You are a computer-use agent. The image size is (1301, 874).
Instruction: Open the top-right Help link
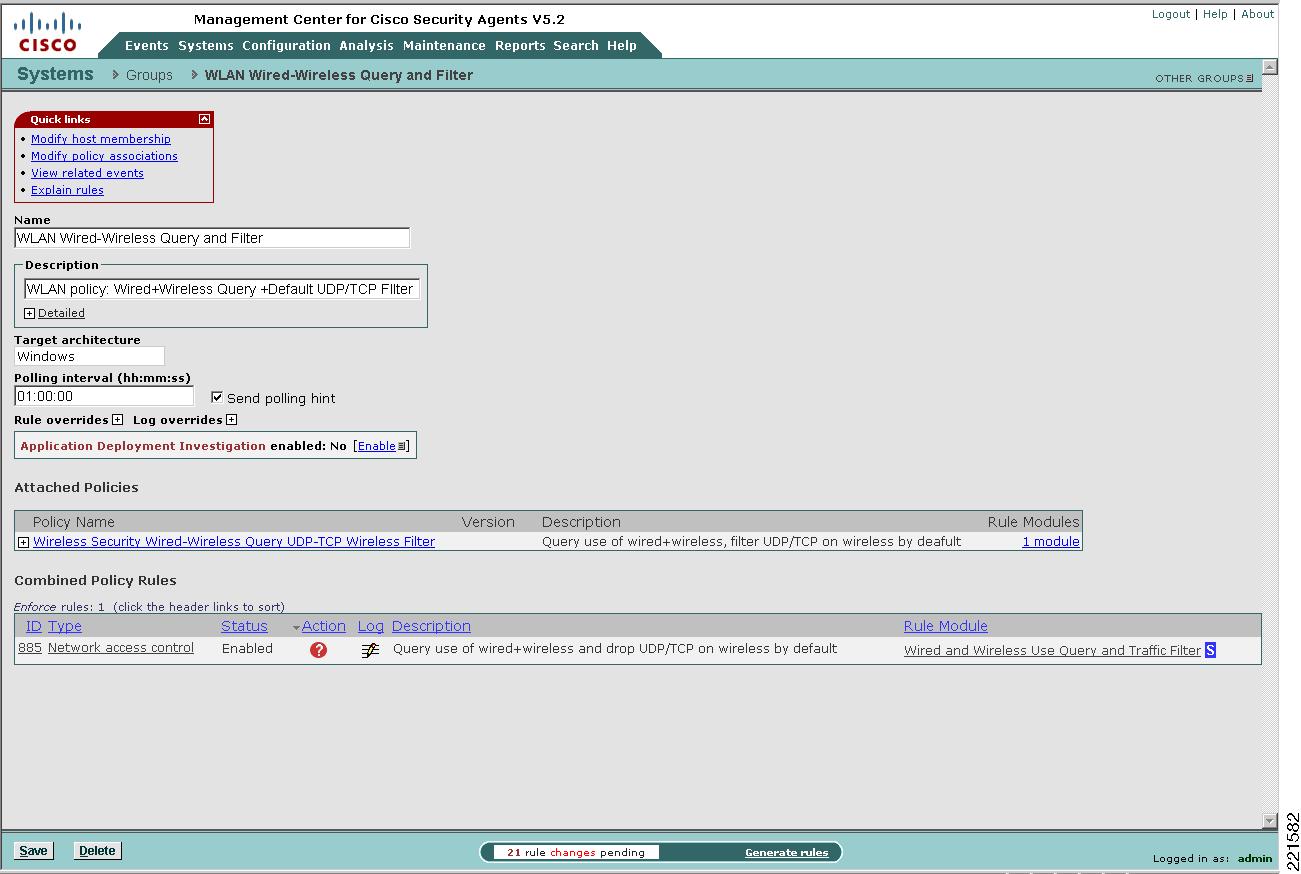1215,14
